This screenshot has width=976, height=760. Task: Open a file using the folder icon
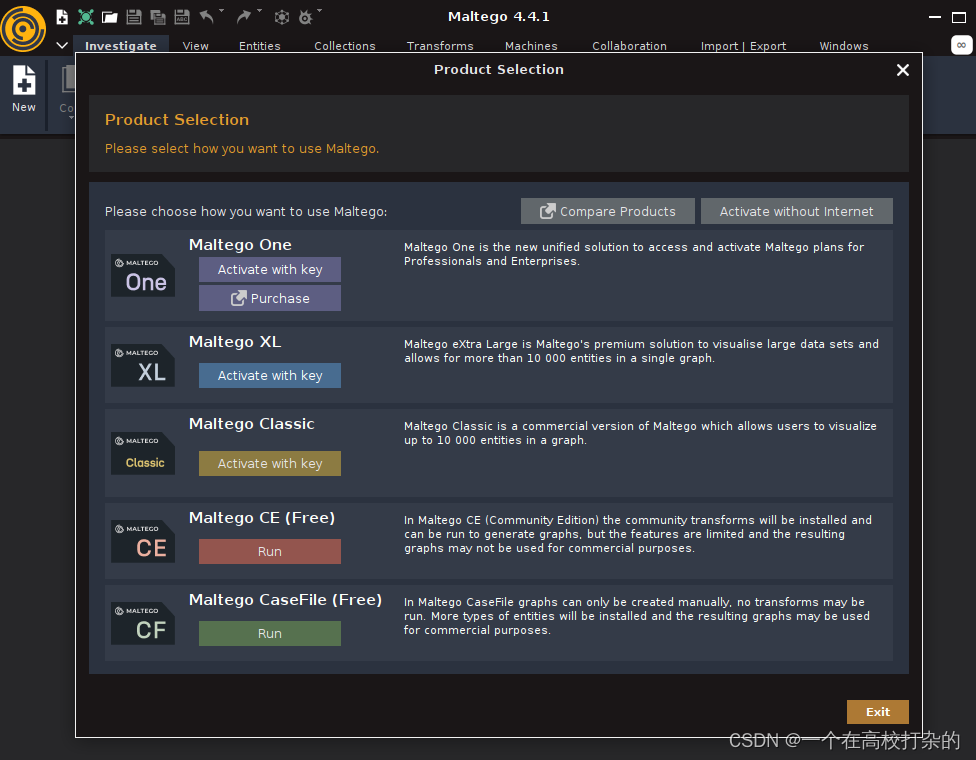[x=110, y=17]
